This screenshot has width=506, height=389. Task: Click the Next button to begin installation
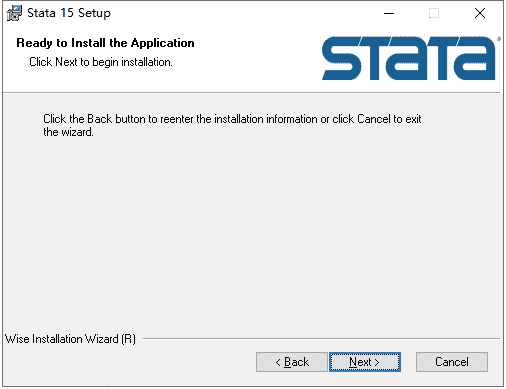(x=365, y=362)
